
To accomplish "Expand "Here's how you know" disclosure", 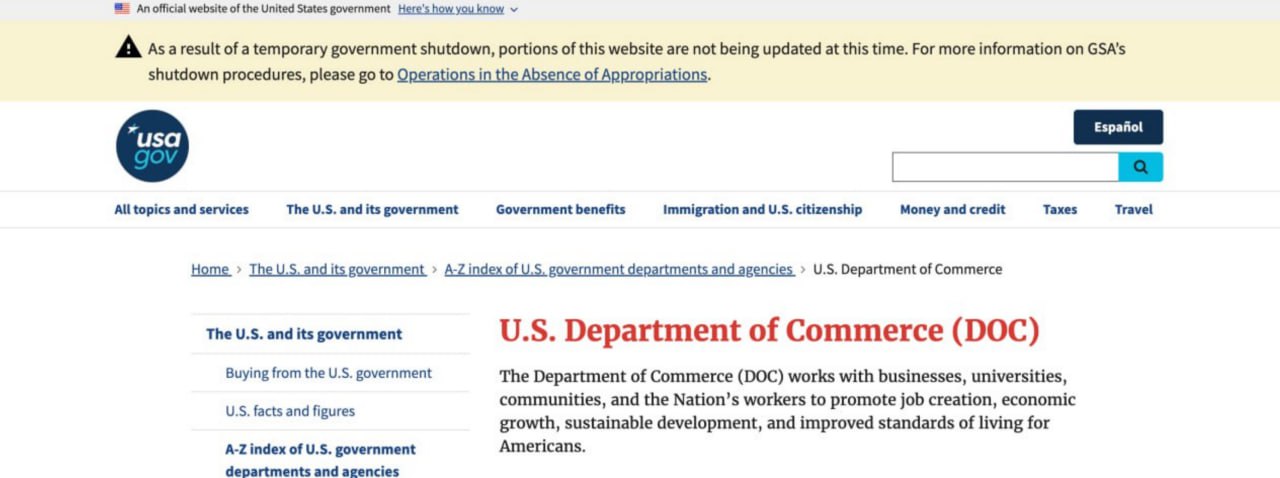I will click(x=458, y=9).
